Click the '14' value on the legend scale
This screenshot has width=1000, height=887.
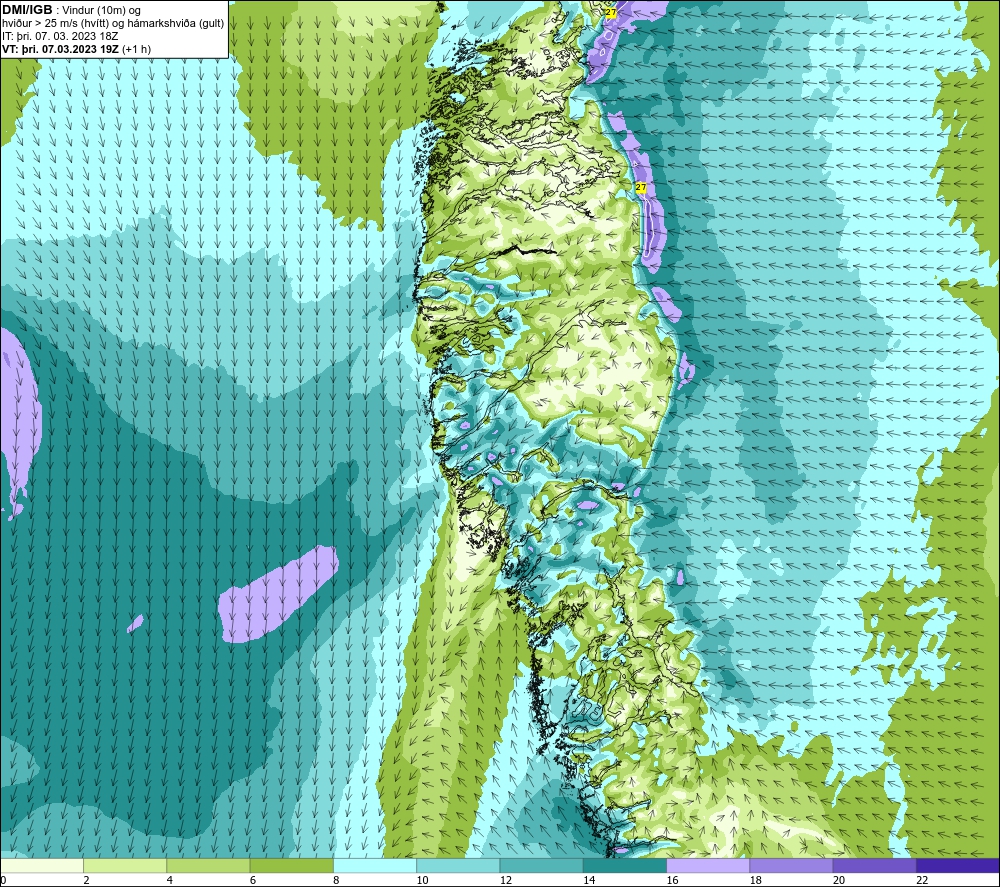589,881
